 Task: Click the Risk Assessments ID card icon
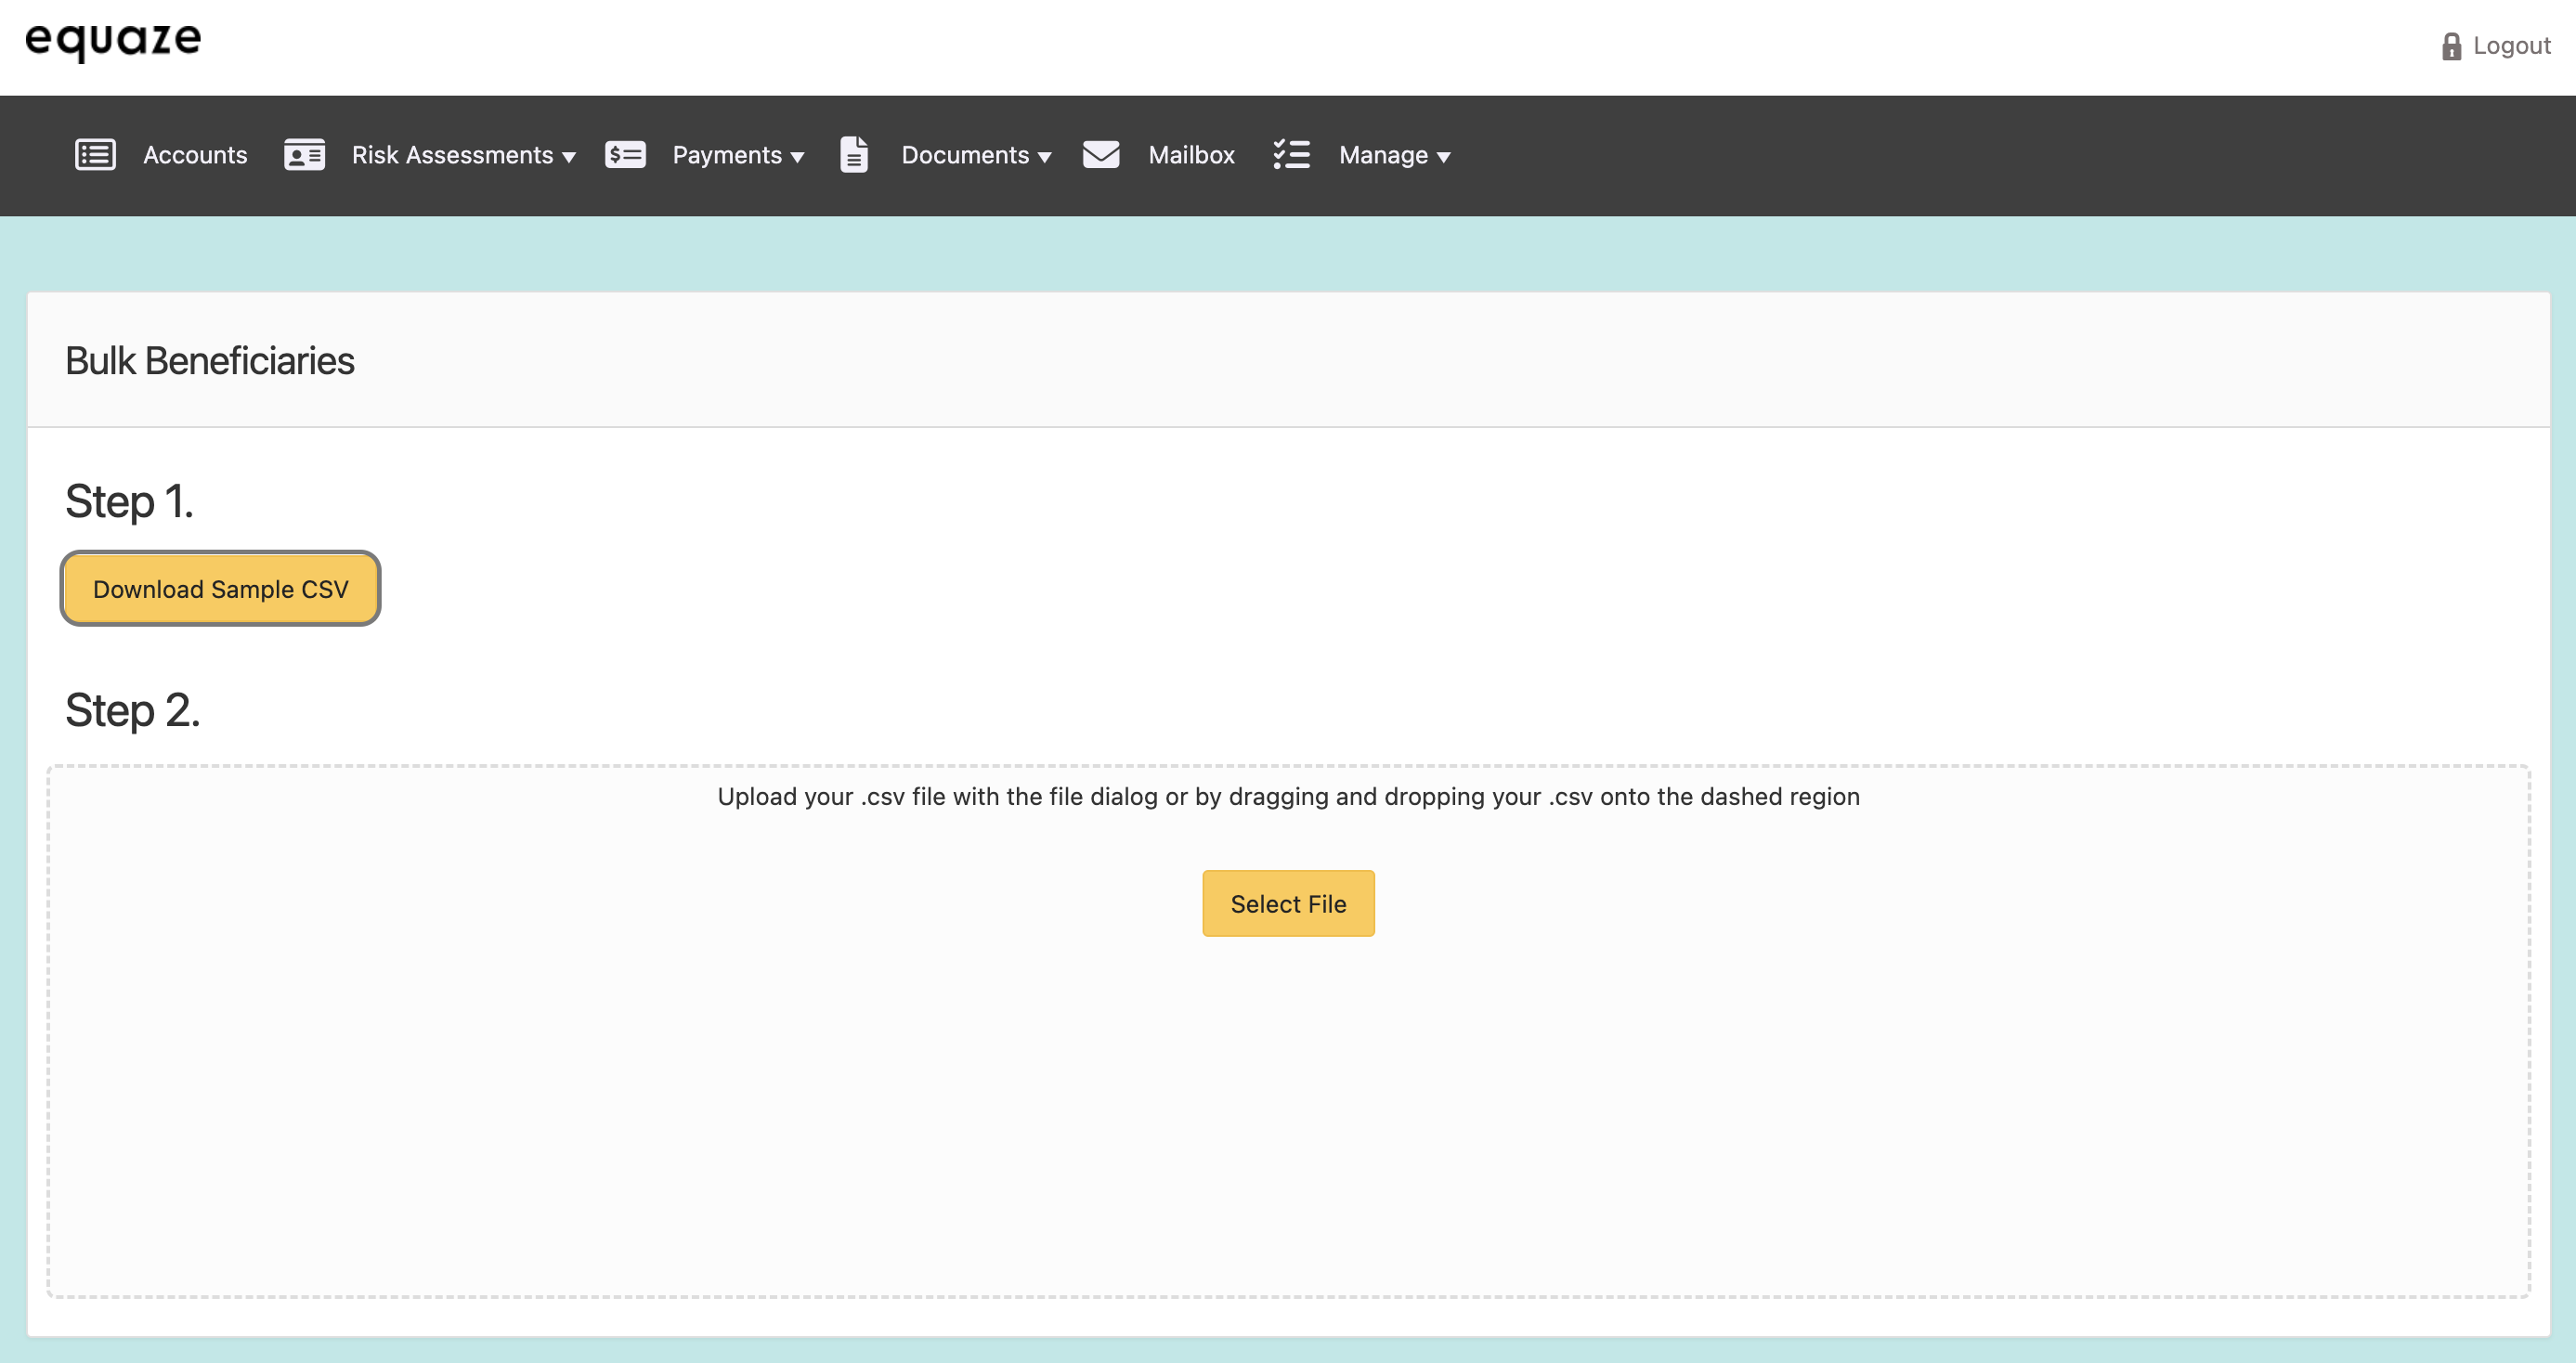click(304, 155)
